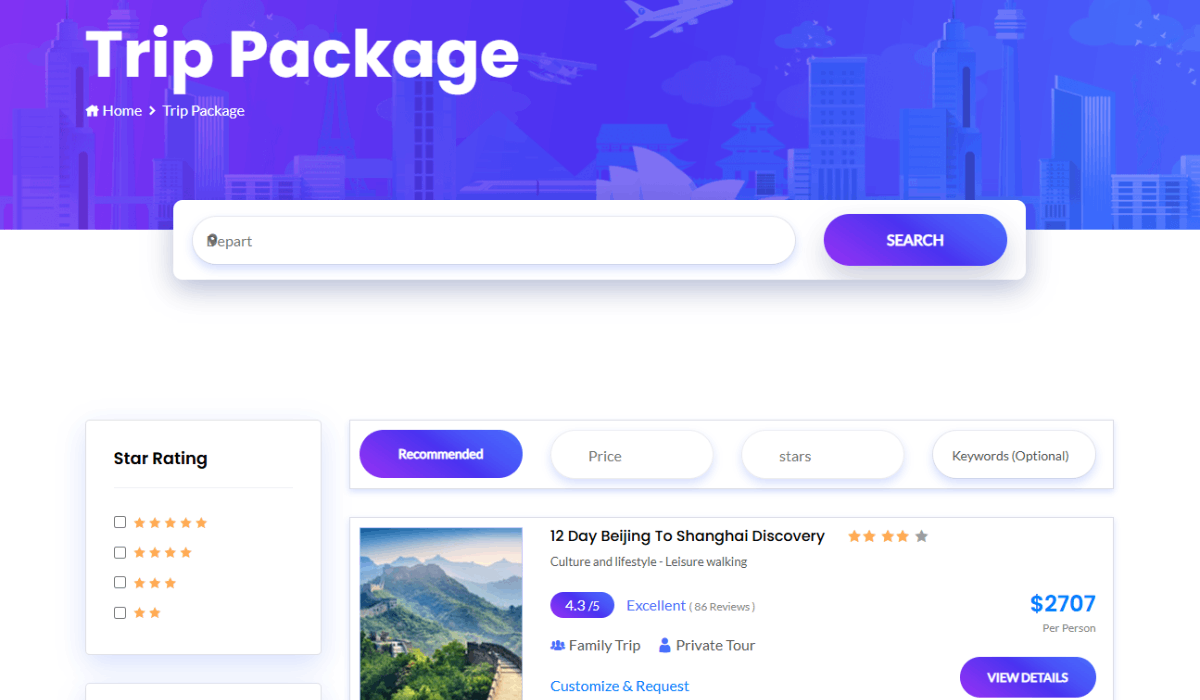Tick the three-star rating checkbox
The height and width of the screenshot is (700, 1200).
pyautogui.click(x=120, y=582)
